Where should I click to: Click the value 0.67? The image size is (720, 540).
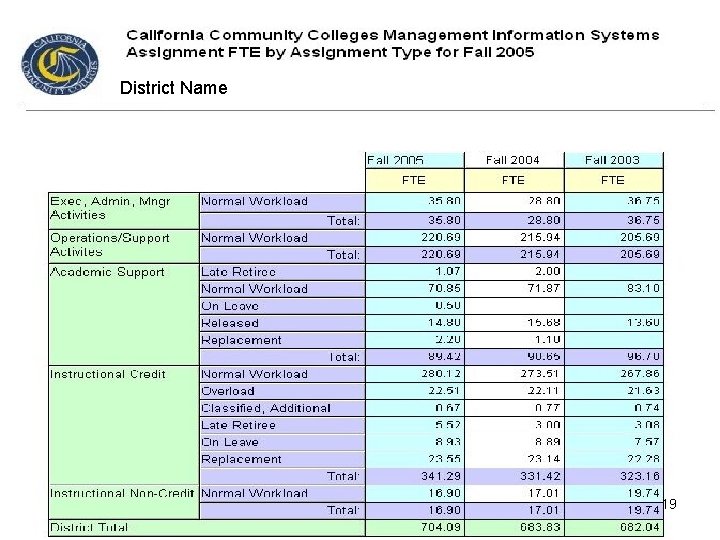click(x=448, y=408)
